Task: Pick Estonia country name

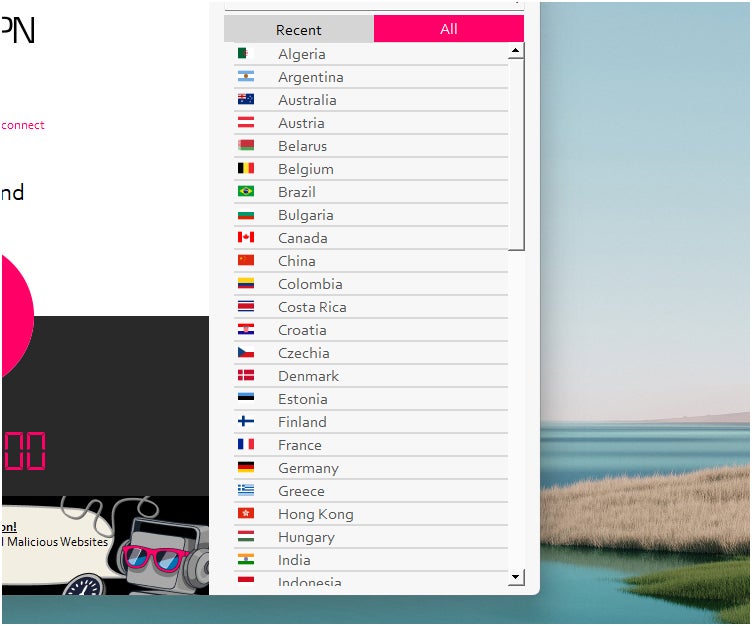Action: 303,400
